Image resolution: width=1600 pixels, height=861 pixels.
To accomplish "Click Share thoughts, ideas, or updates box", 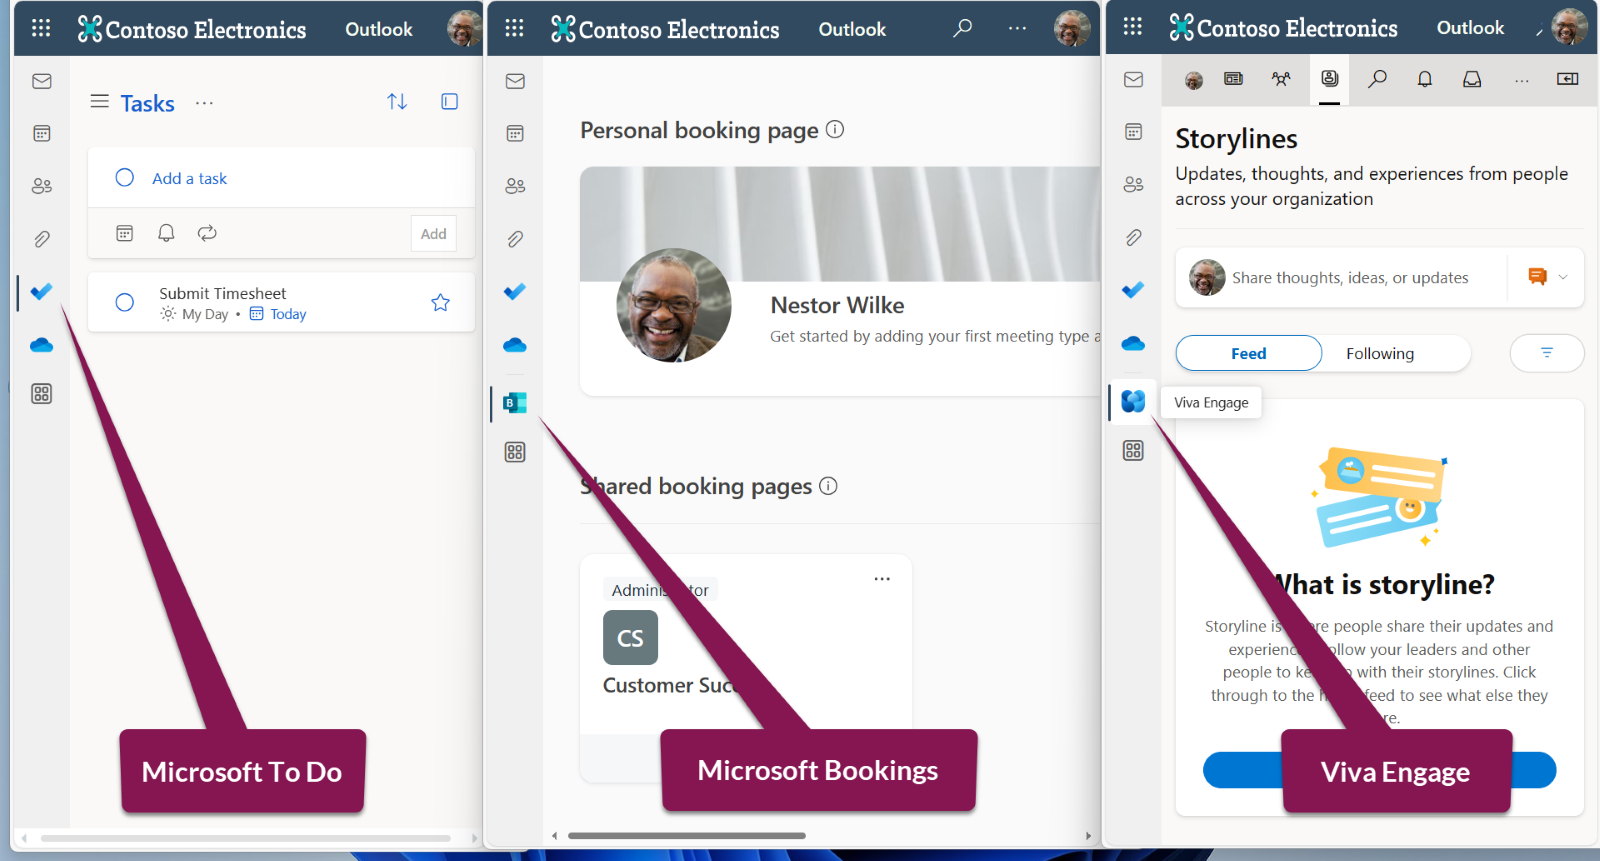I will coord(1350,278).
